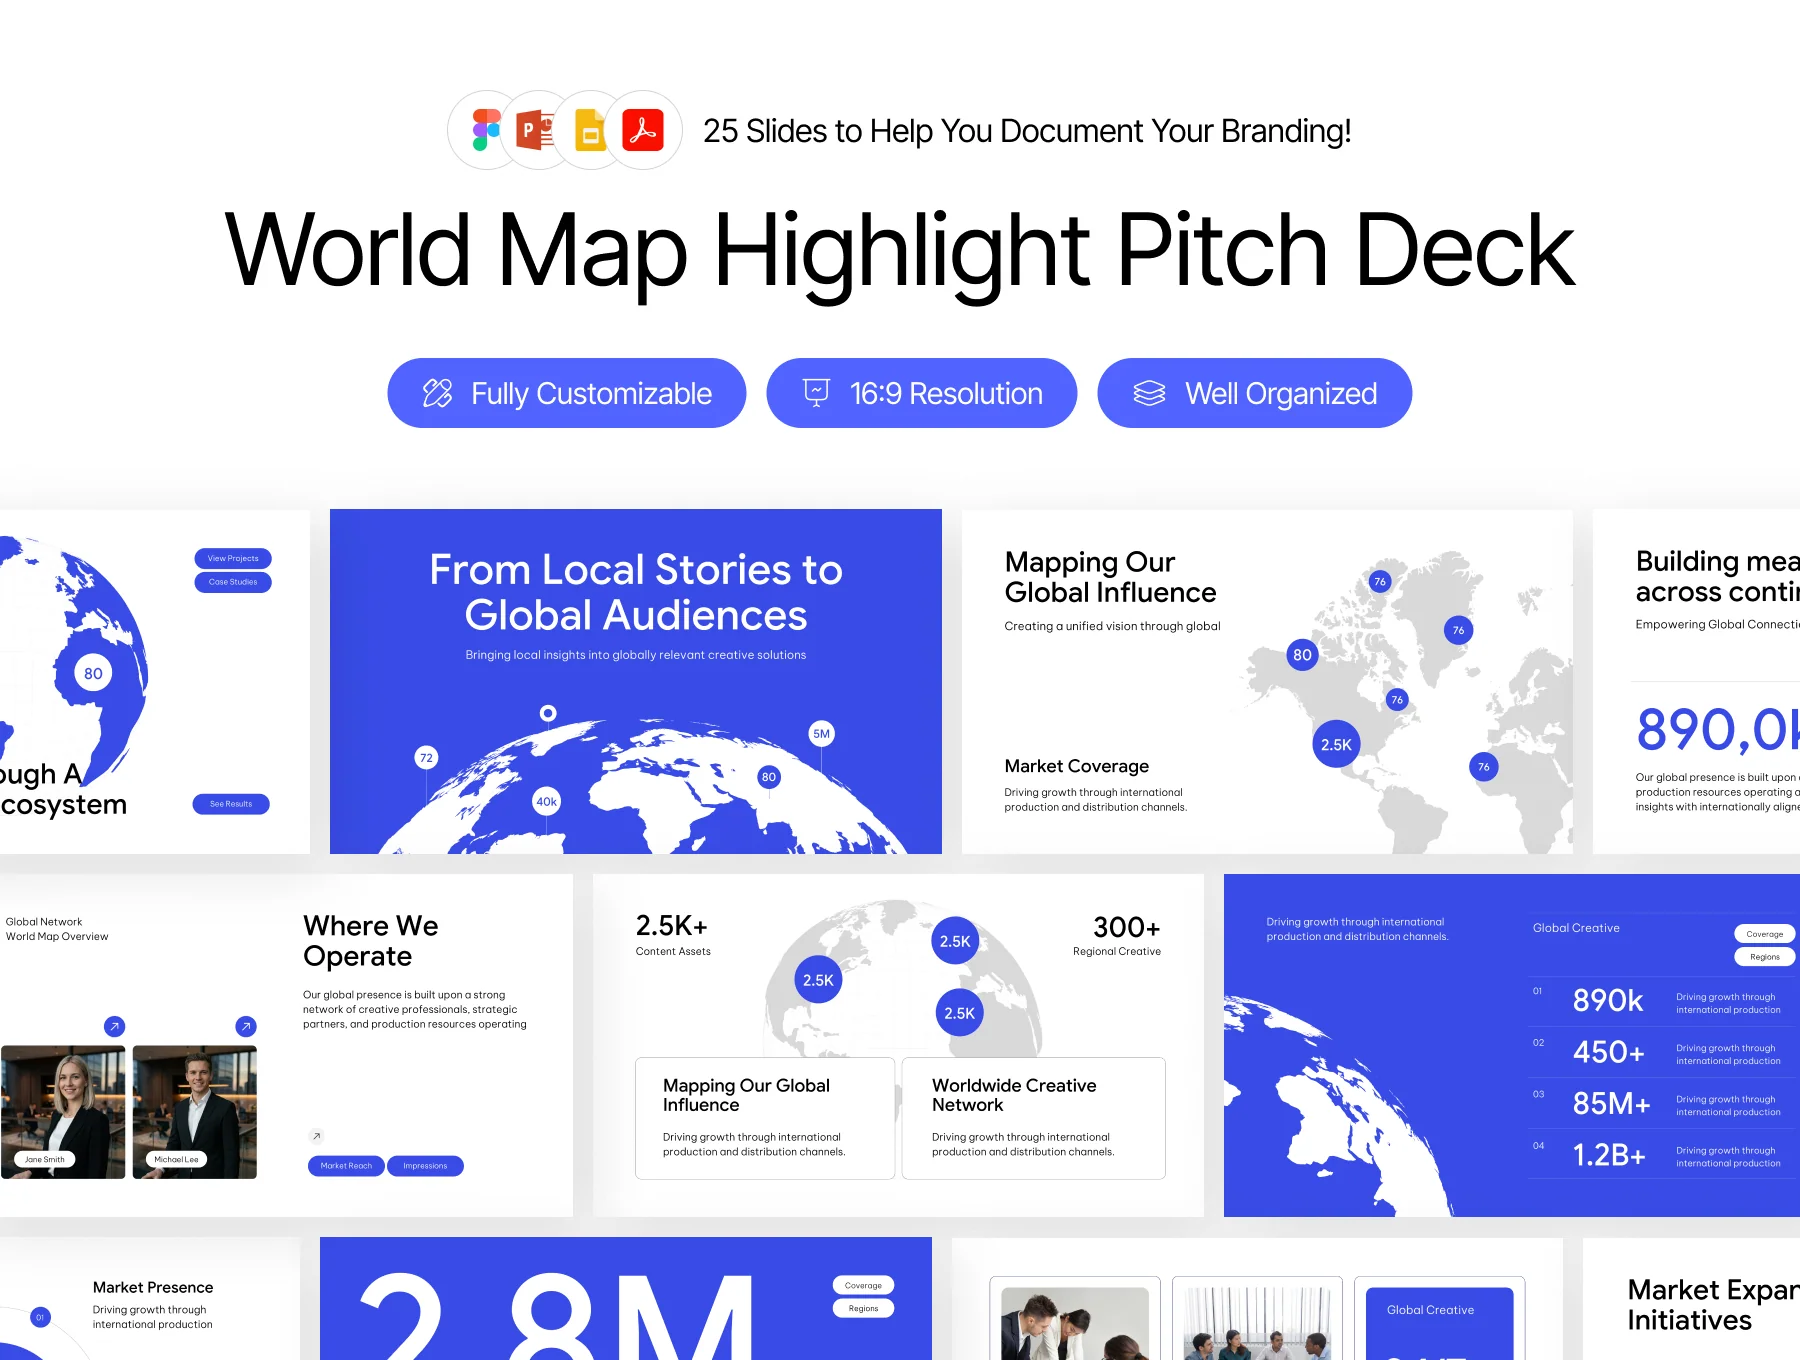Click Coverage button on the 2.8M slide
This screenshot has height=1360, width=1800.
(863, 1286)
